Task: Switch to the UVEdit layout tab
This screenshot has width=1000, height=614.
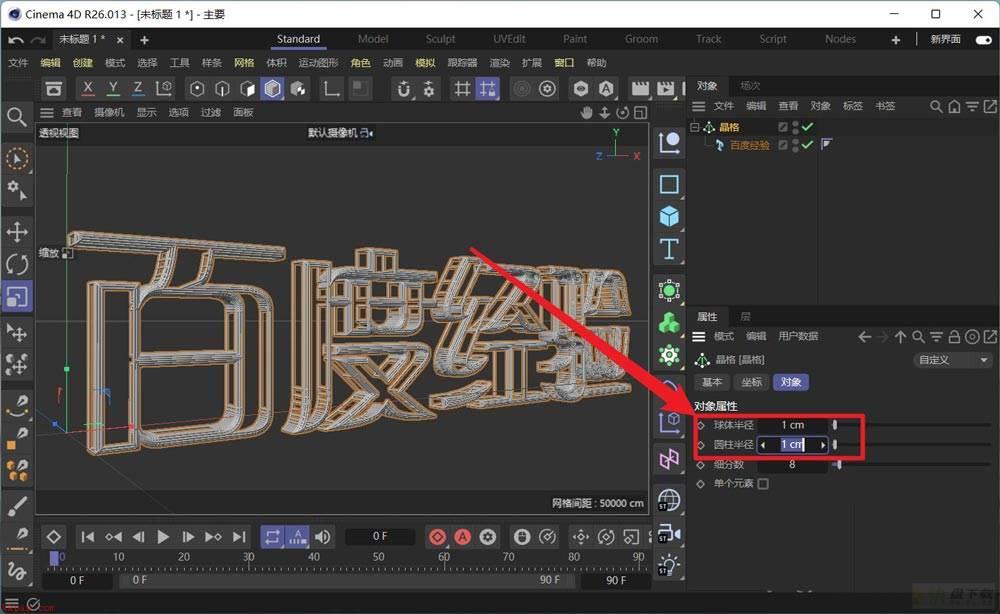Action: click(509, 39)
